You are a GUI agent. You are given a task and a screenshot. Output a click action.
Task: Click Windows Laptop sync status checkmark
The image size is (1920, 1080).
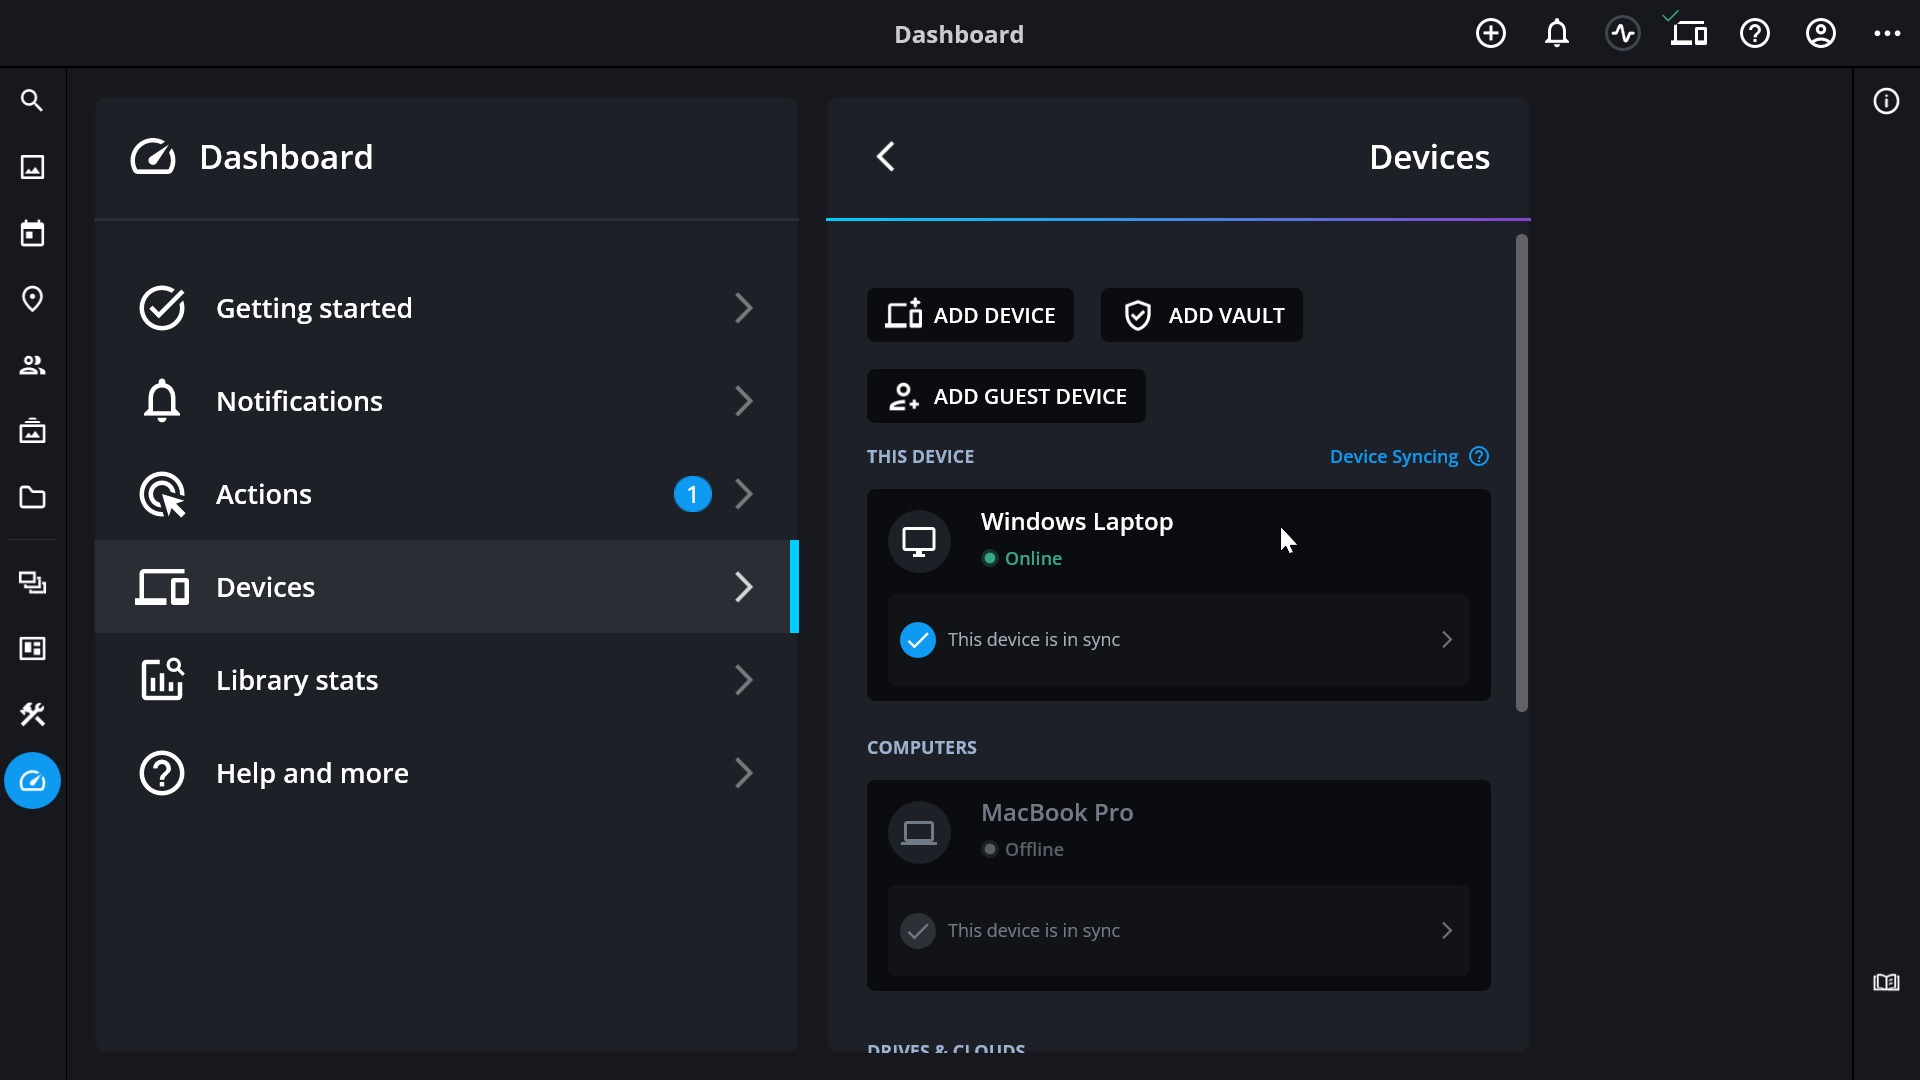coord(917,639)
